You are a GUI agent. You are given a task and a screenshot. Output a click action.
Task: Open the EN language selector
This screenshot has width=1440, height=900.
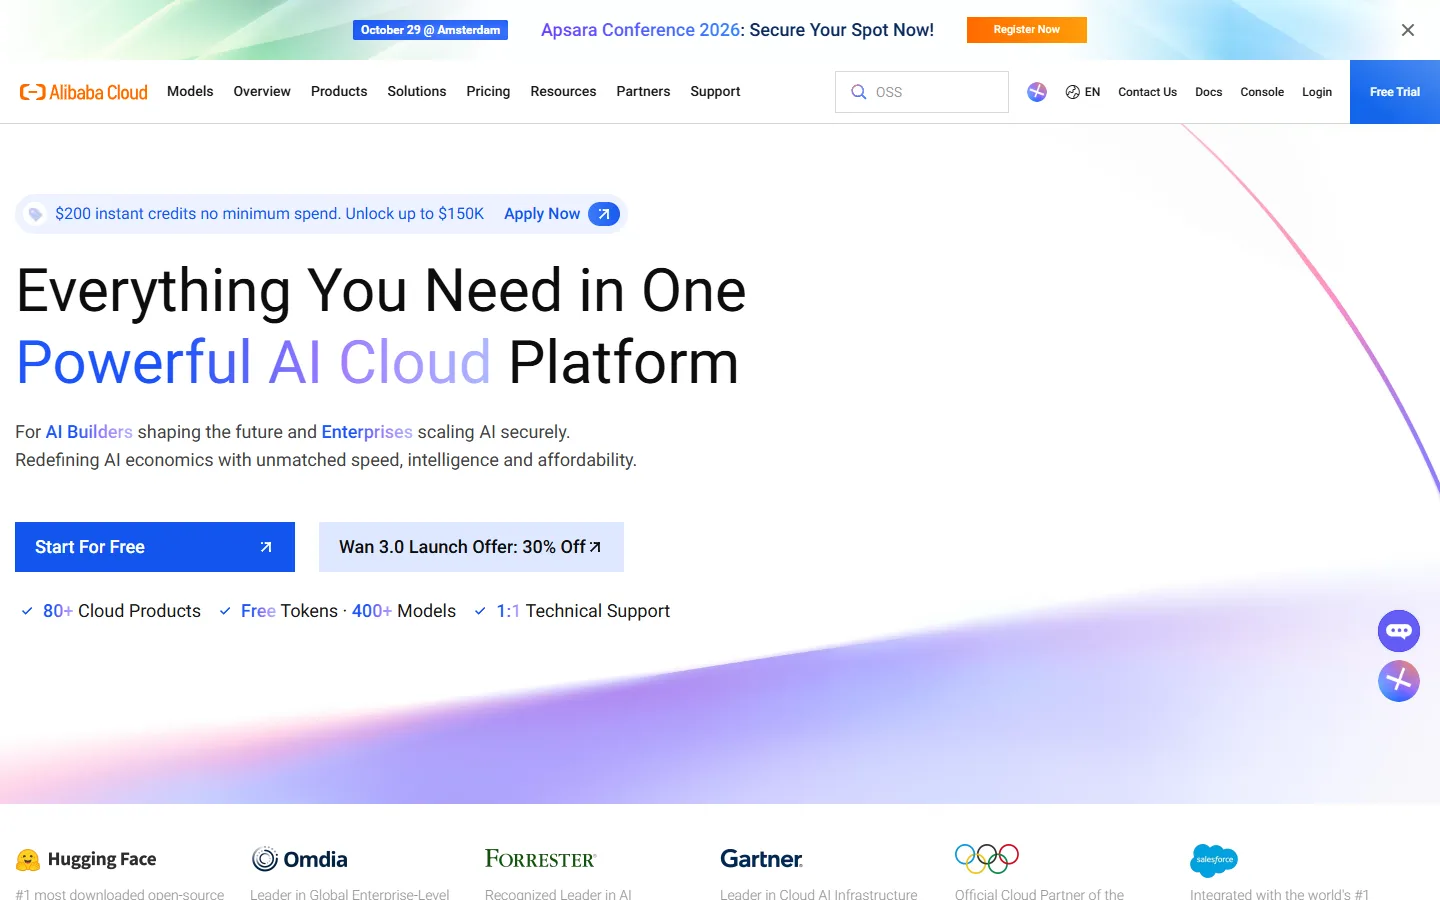(1083, 92)
